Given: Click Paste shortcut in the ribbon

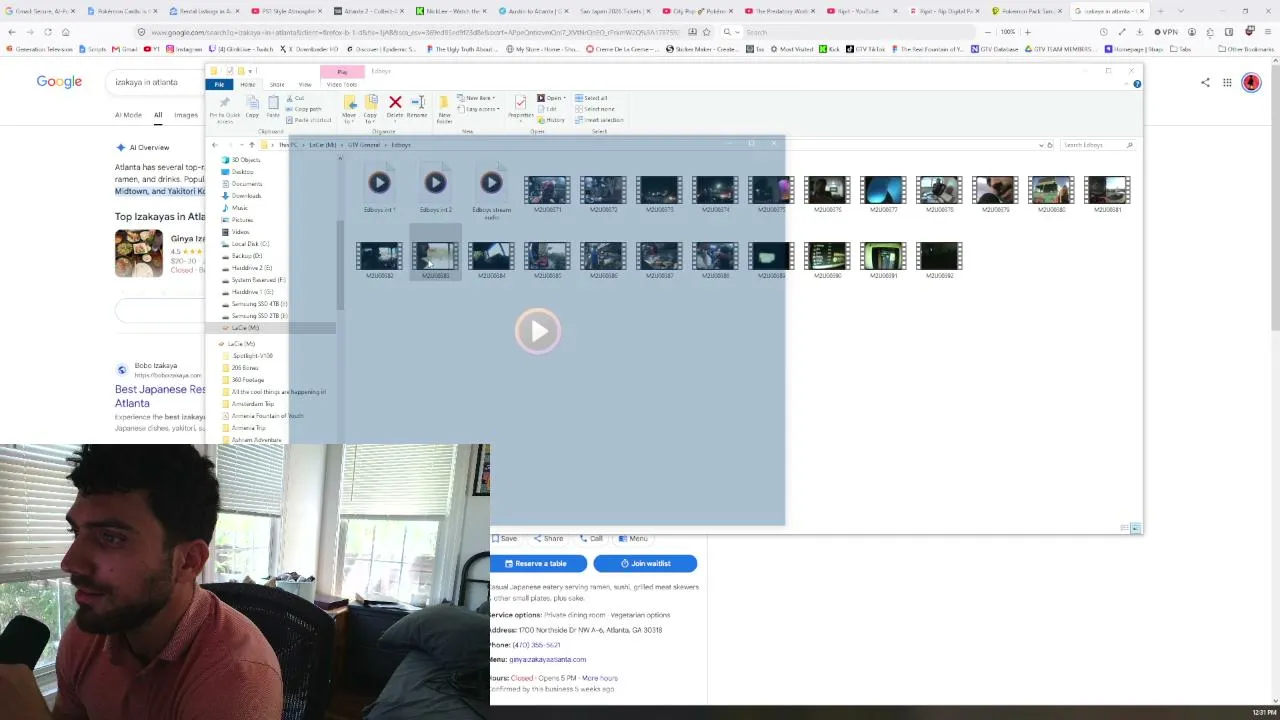Looking at the screenshot, I should 309,120.
